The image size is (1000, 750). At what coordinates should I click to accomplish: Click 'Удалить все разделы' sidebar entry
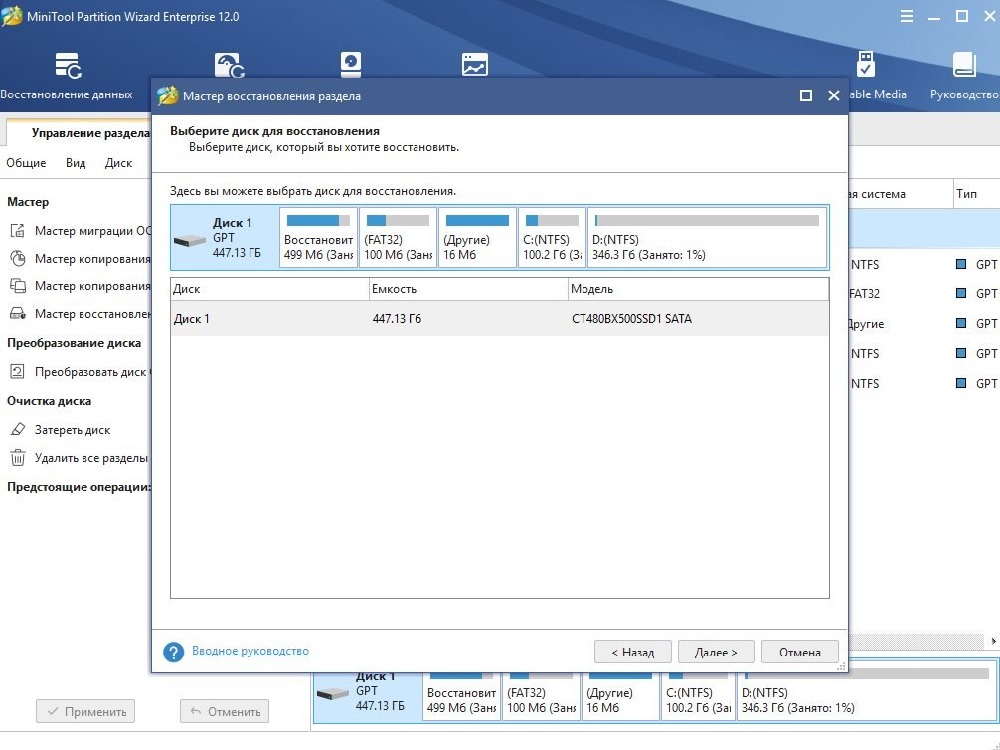91,458
